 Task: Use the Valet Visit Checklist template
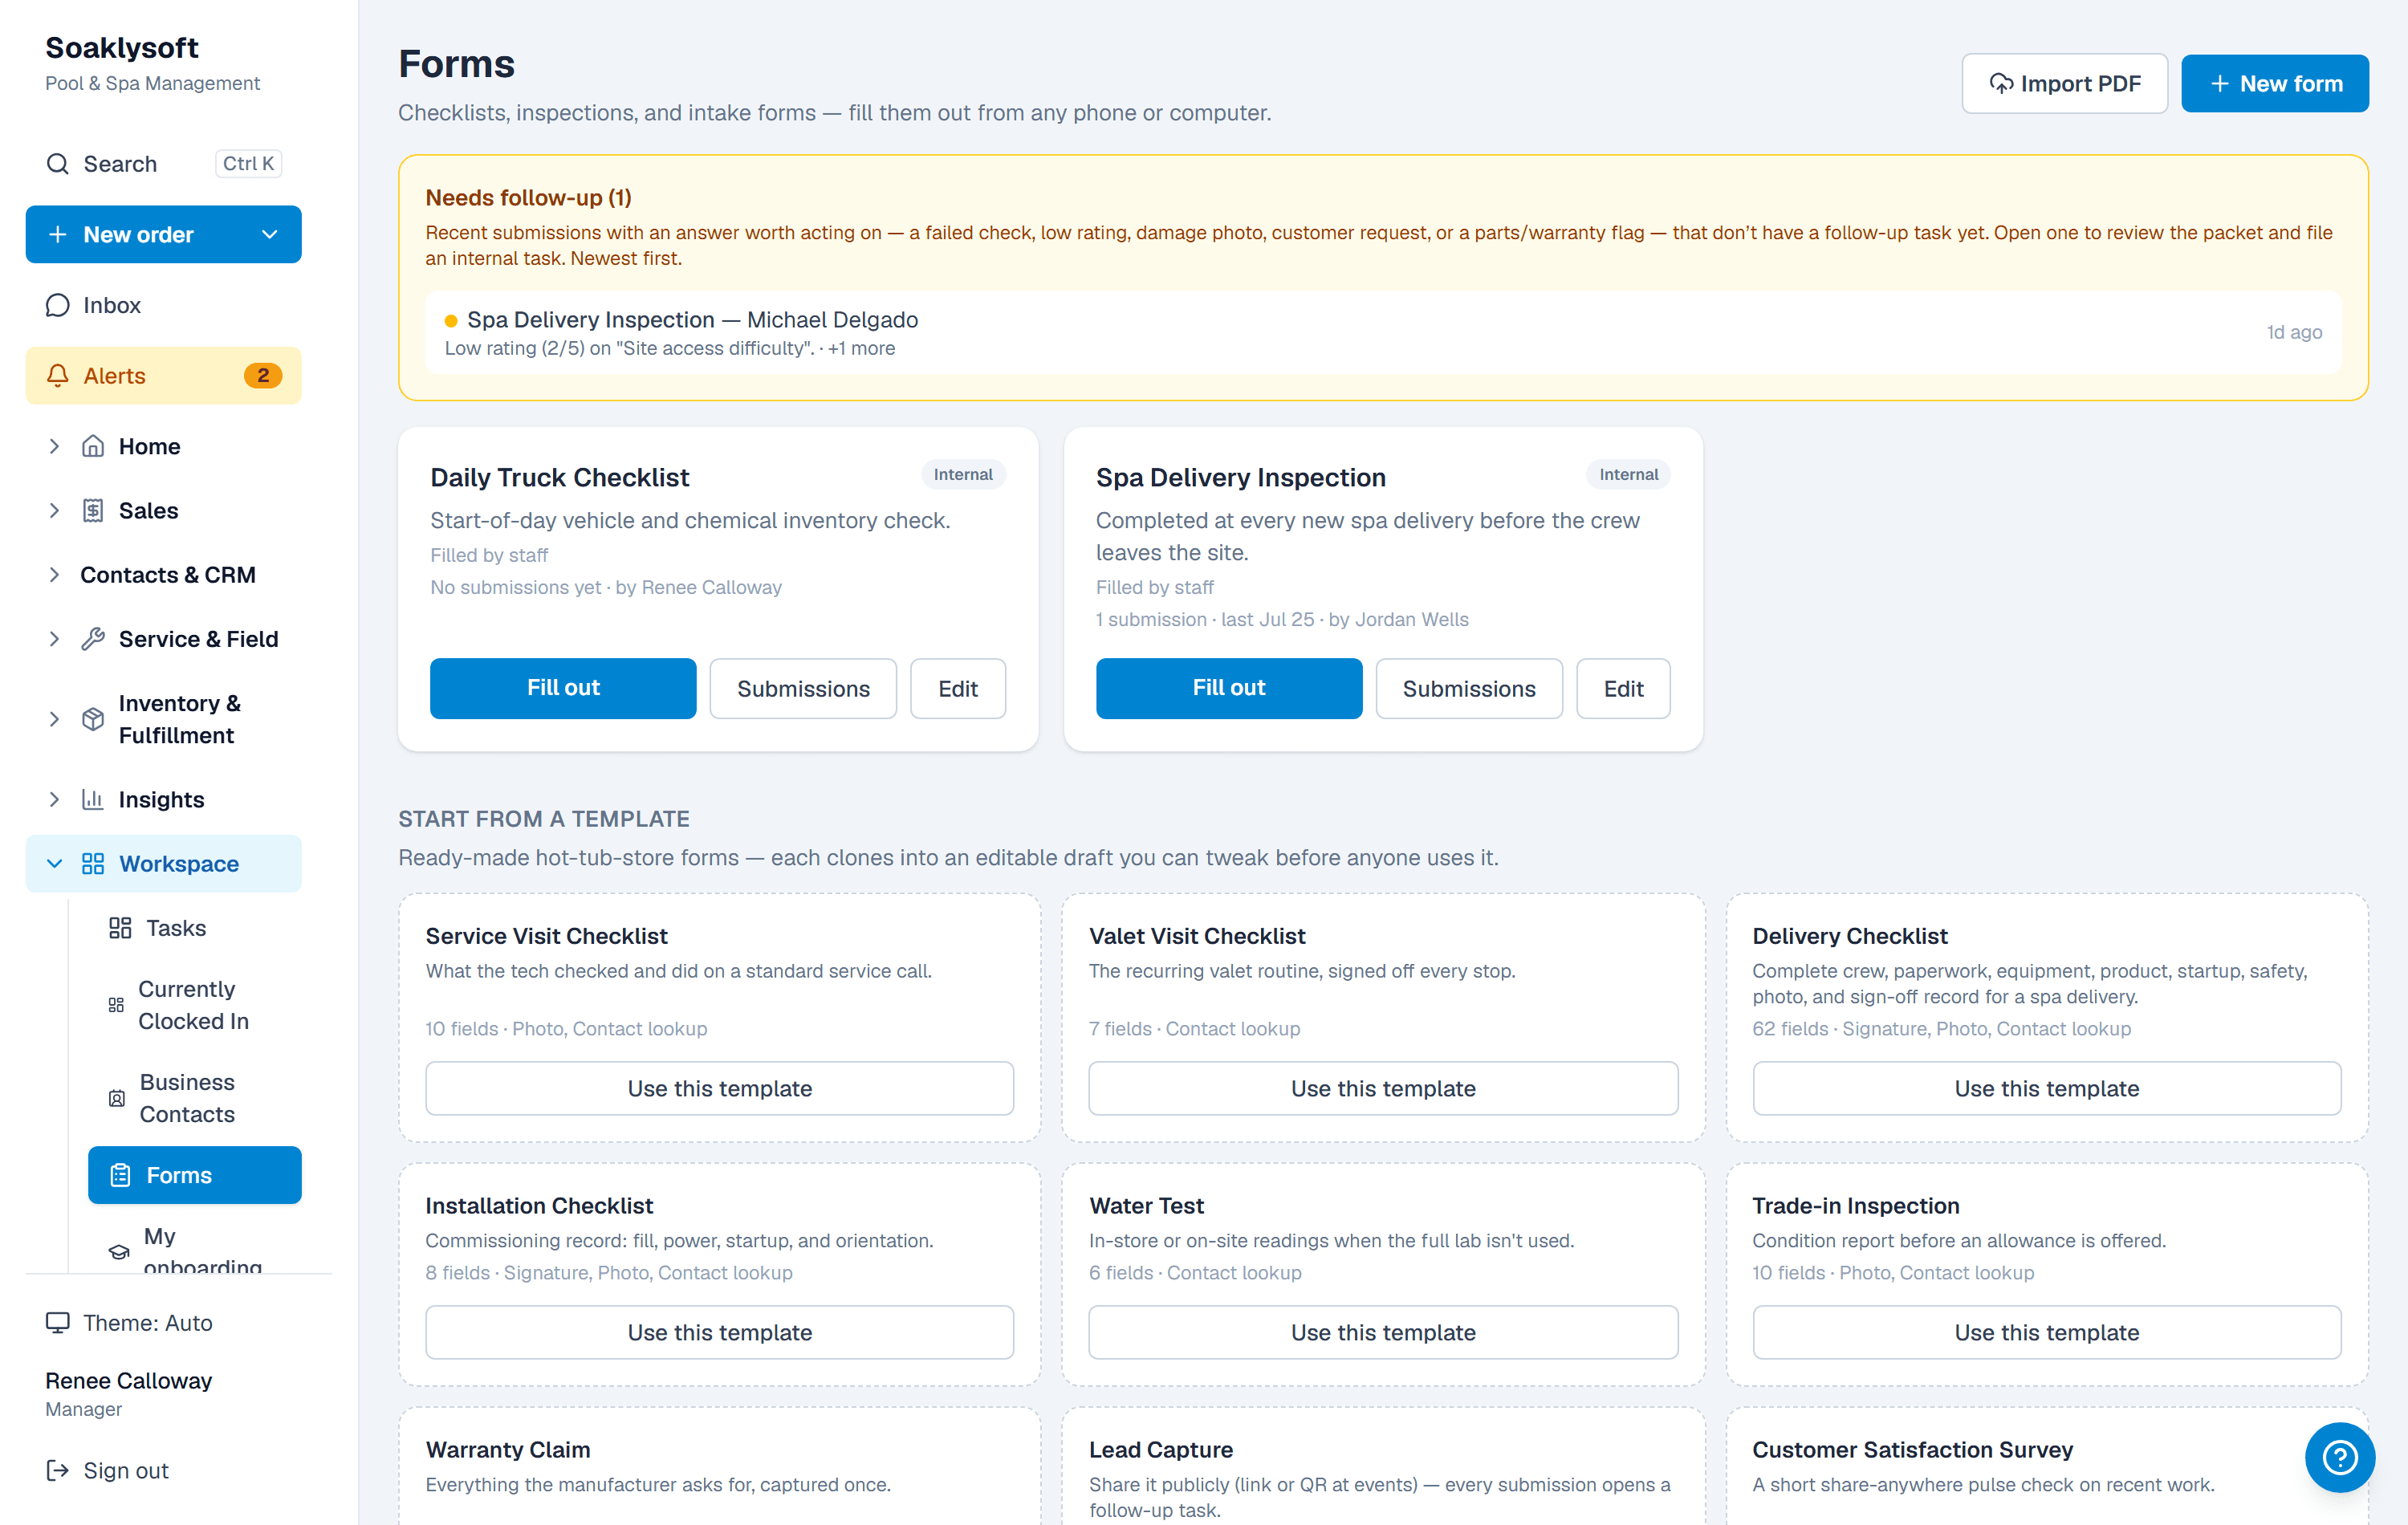coord(1383,1088)
